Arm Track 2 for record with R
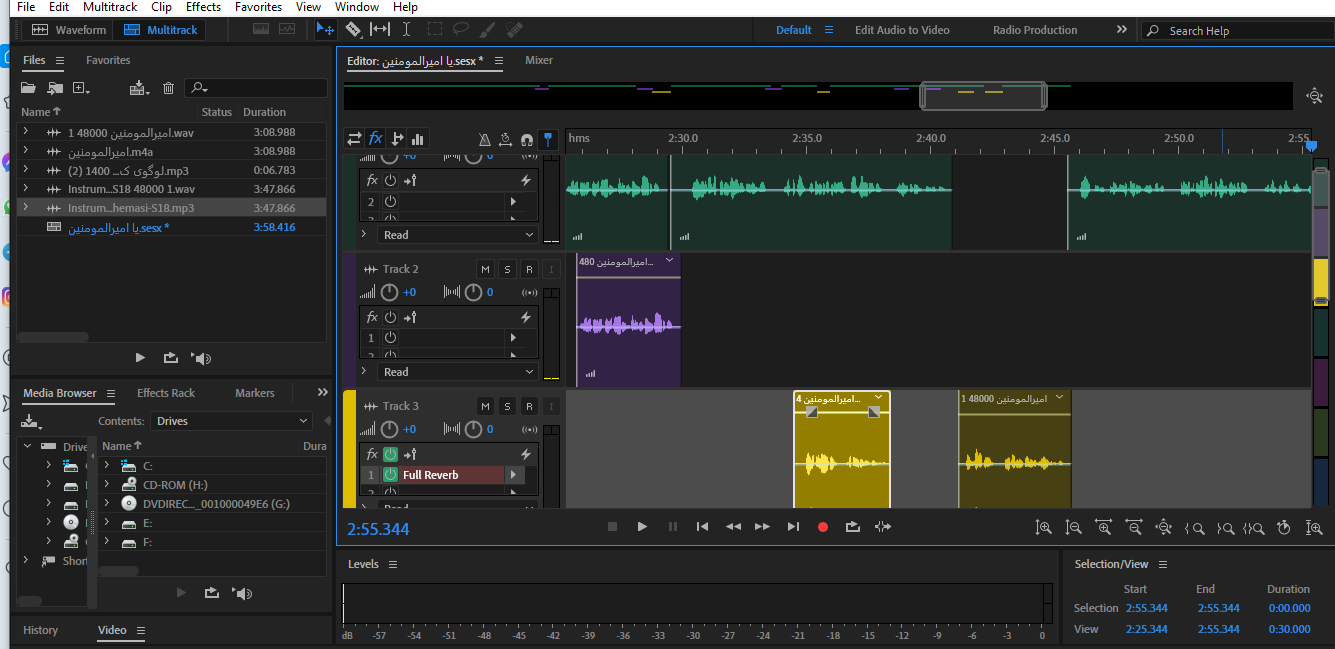The height and width of the screenshot is (649, 1335). pyautogui.click(x=529, y=269)
